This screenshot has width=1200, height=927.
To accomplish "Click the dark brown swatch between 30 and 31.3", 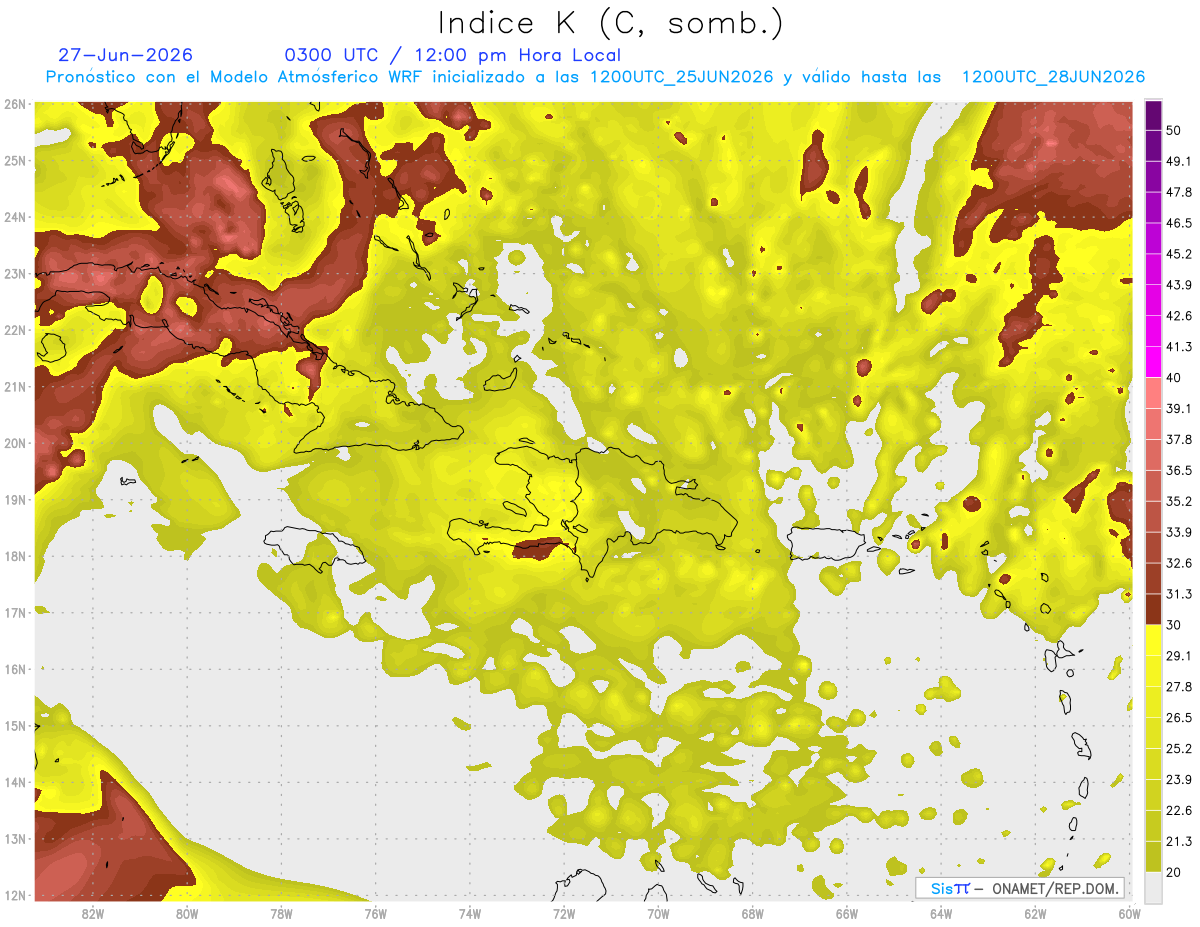I will point(1153,610).
